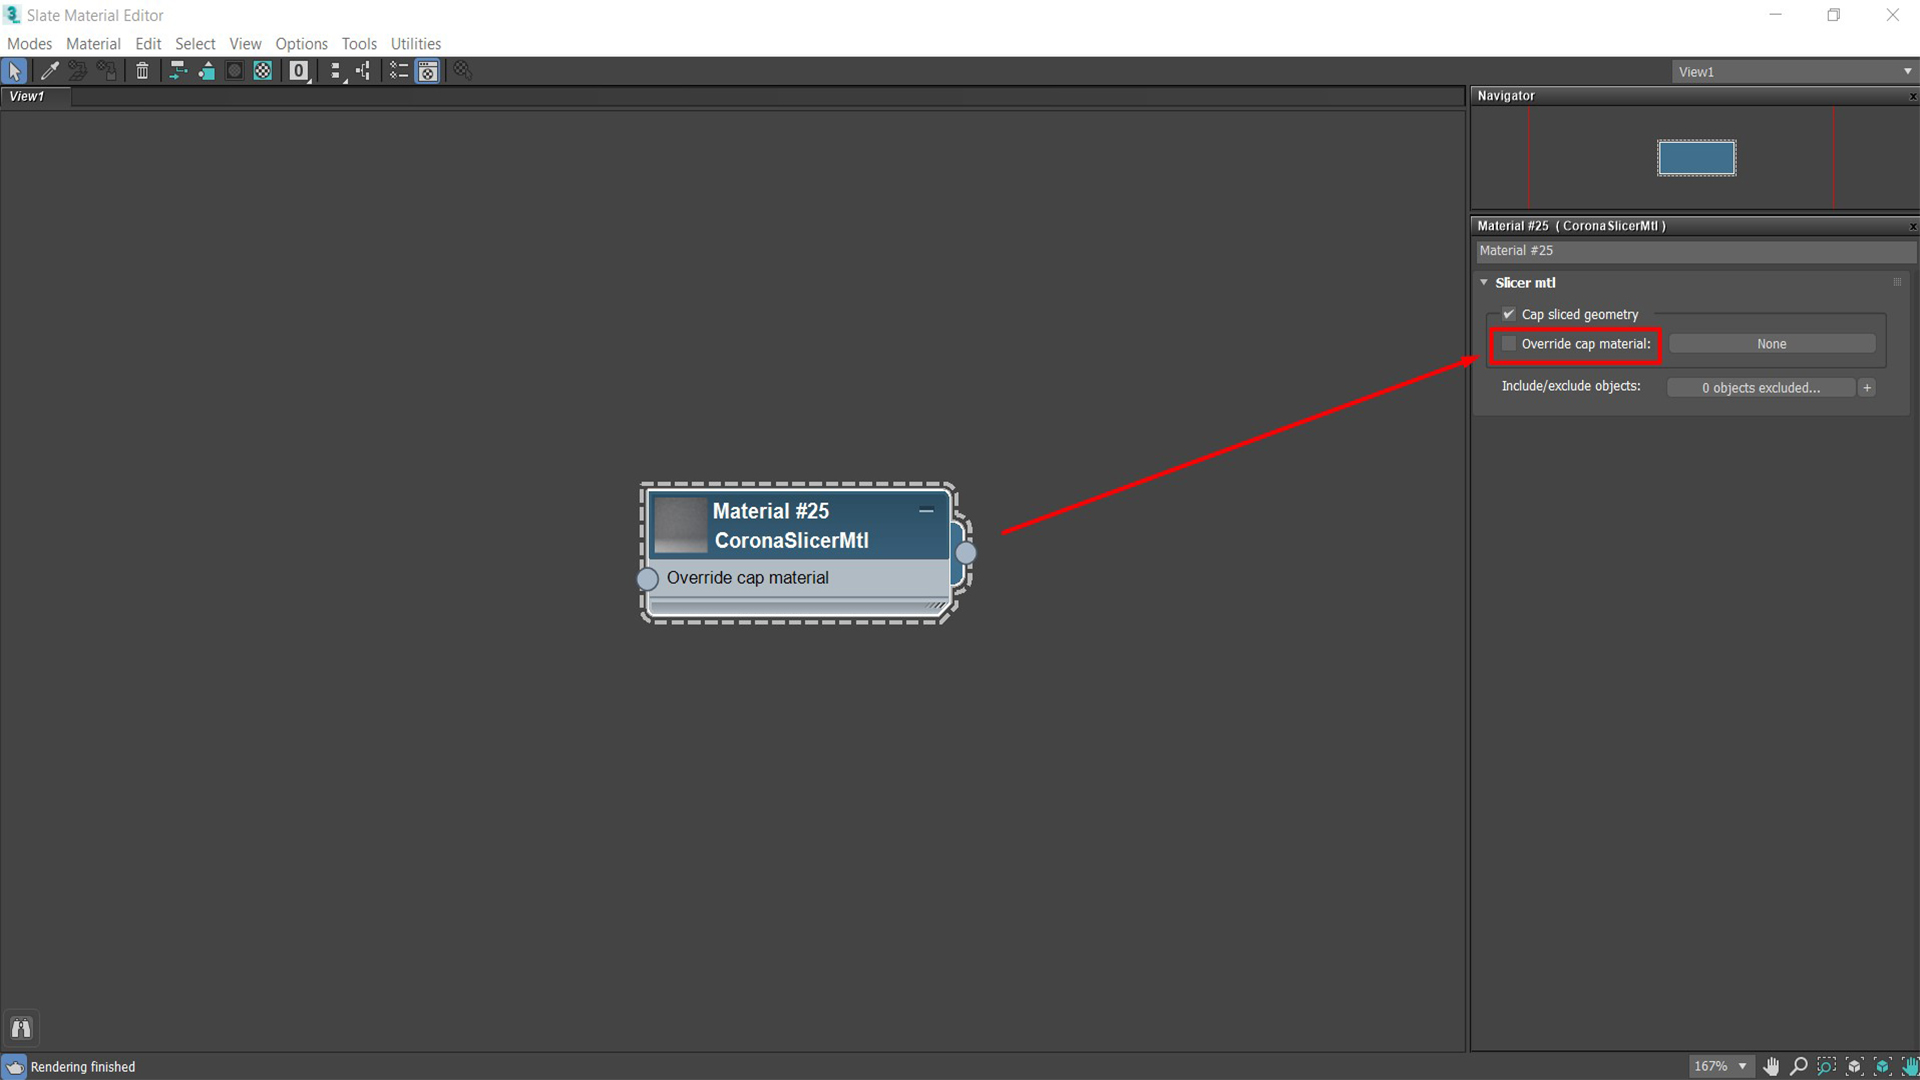This screenshot has height=1080, width=1920.
Task: Select the eyedropper pick material tool
Action: [x=48, y=71]
